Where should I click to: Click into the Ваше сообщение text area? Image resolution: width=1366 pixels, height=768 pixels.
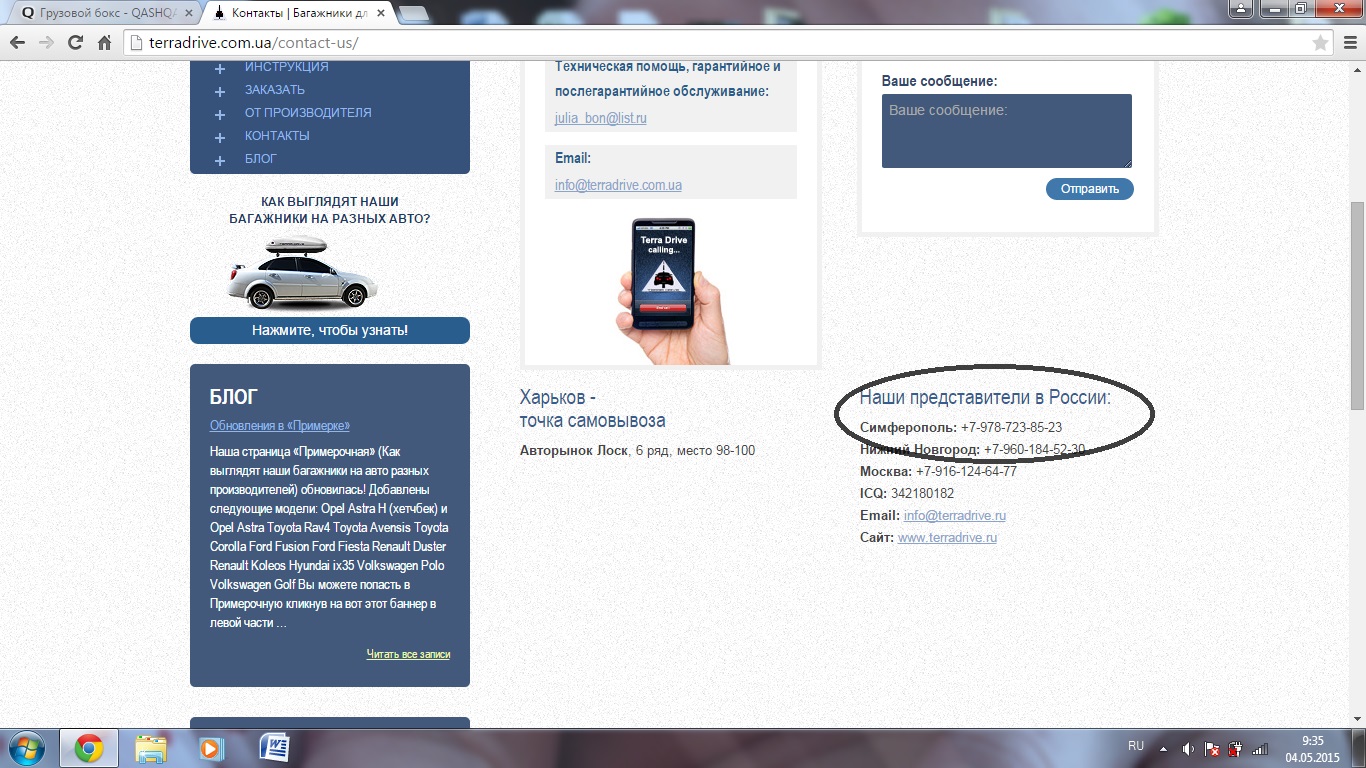1006,131
